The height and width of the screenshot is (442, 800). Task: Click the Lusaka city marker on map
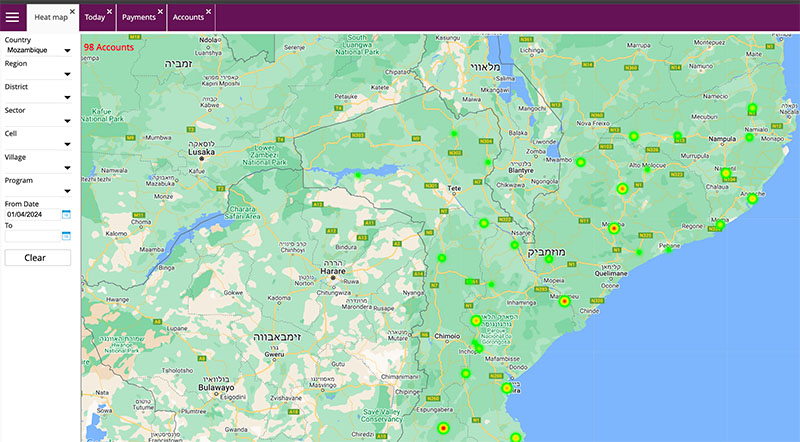[x=204, y=158]
